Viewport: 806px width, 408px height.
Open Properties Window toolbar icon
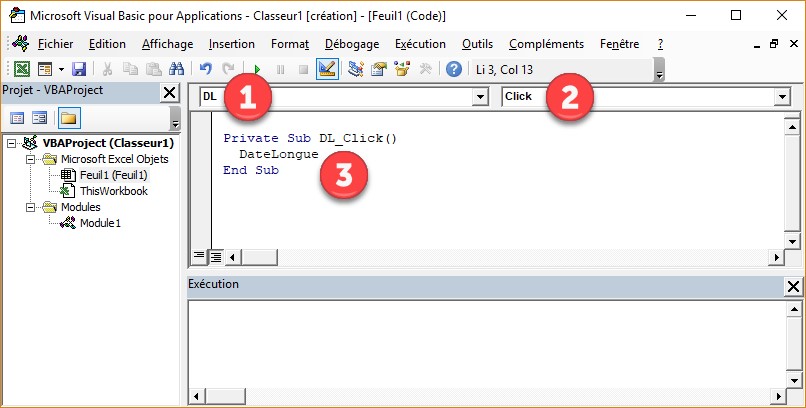(x=379, y=69)
